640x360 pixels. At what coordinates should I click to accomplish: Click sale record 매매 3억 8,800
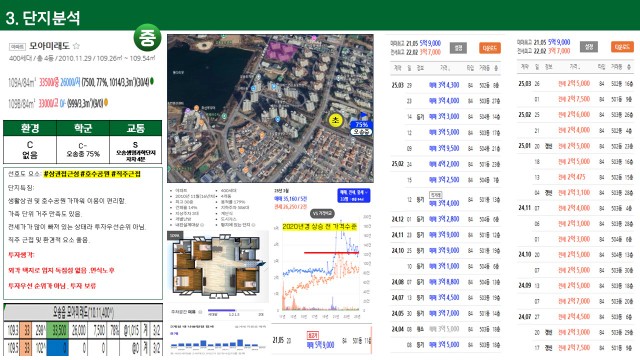pyautogui.click(x=444, y=282)
